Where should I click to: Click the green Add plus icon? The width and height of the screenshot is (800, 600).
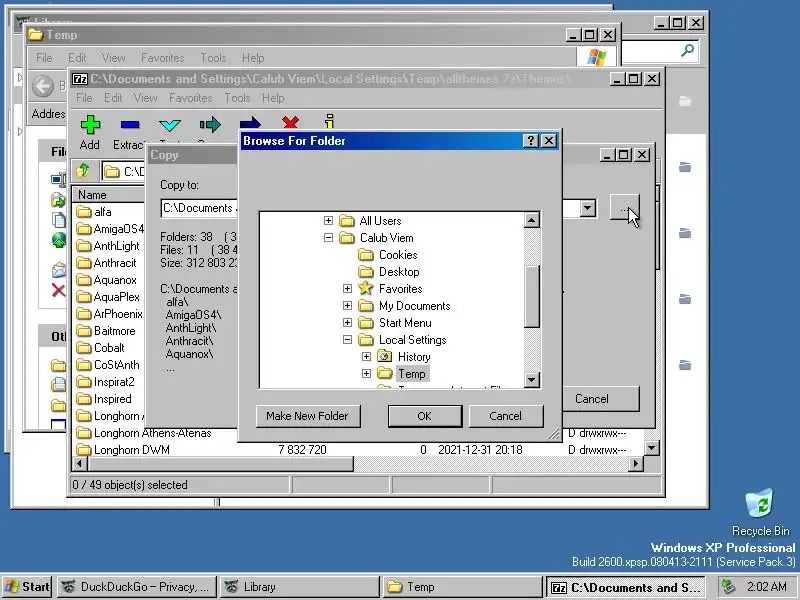click(x=90, y=124)
